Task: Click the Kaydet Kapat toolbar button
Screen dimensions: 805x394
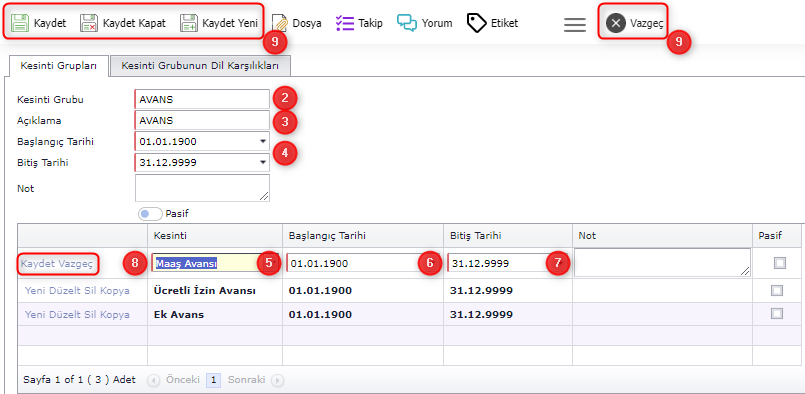Action: [x=123, y=23]
